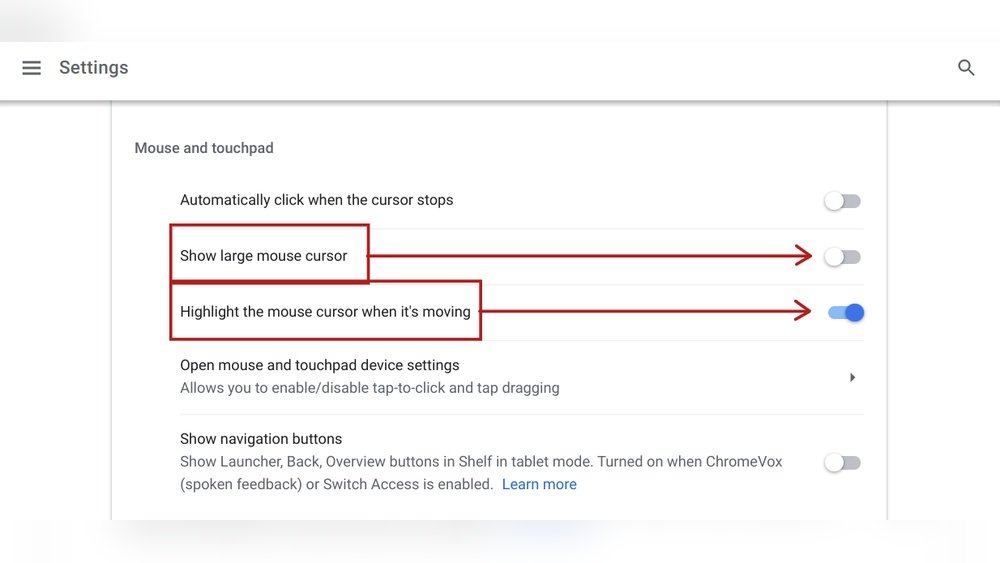Viewport: 1000px width, 563px height.
Task: Turn on the Show navigation buttons switch
Action: pyautogui.click(x=842, y=463)
